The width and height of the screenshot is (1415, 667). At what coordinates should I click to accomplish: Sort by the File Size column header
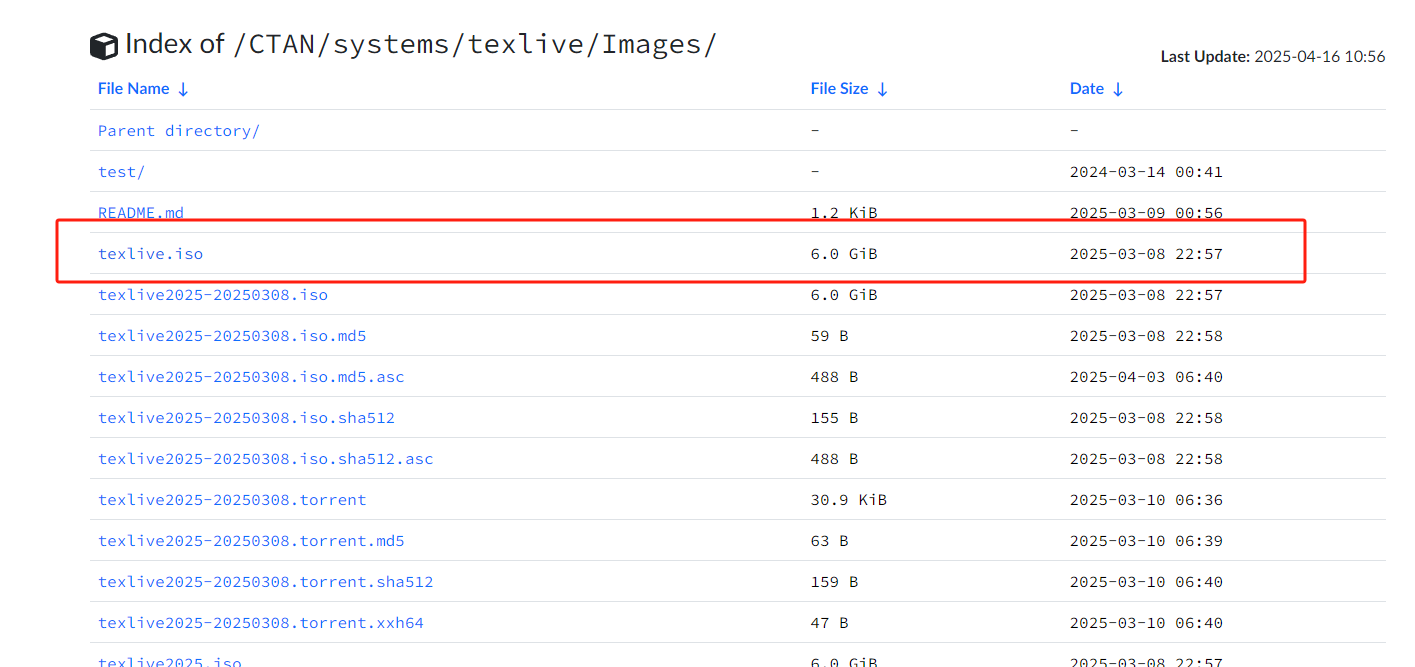click(849, 89)
